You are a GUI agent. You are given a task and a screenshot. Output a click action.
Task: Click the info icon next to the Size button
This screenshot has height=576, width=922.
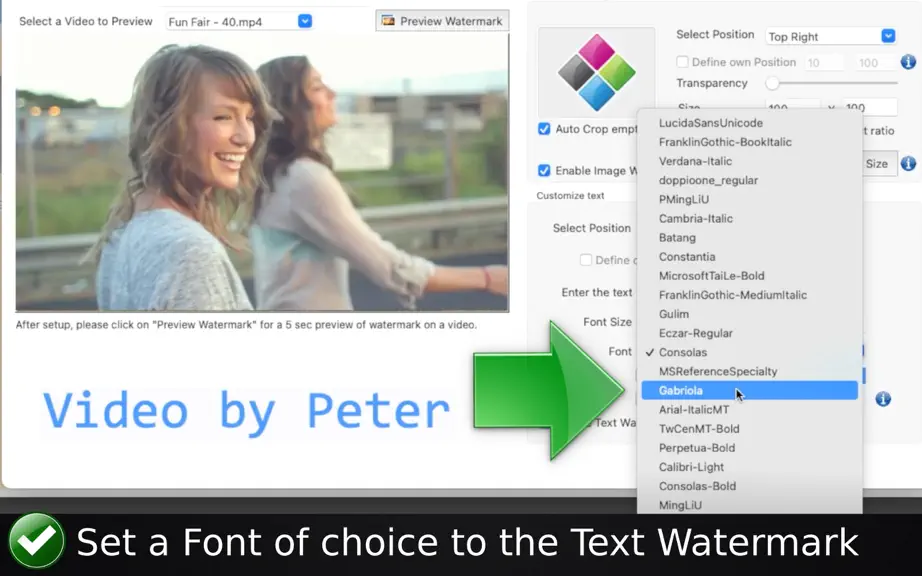908,163
